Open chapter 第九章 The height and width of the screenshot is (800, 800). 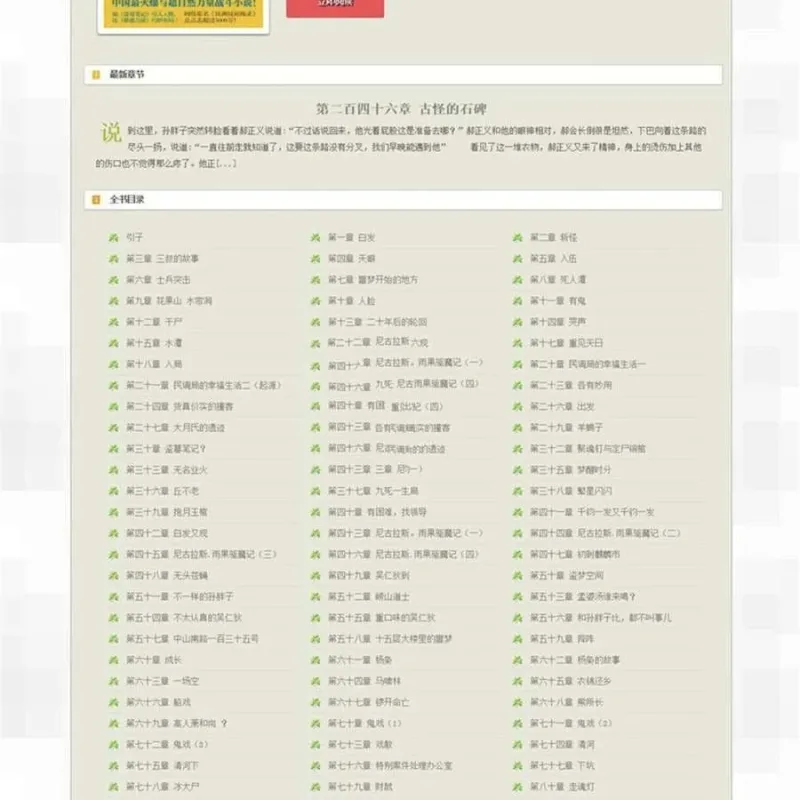coord(169,301)
